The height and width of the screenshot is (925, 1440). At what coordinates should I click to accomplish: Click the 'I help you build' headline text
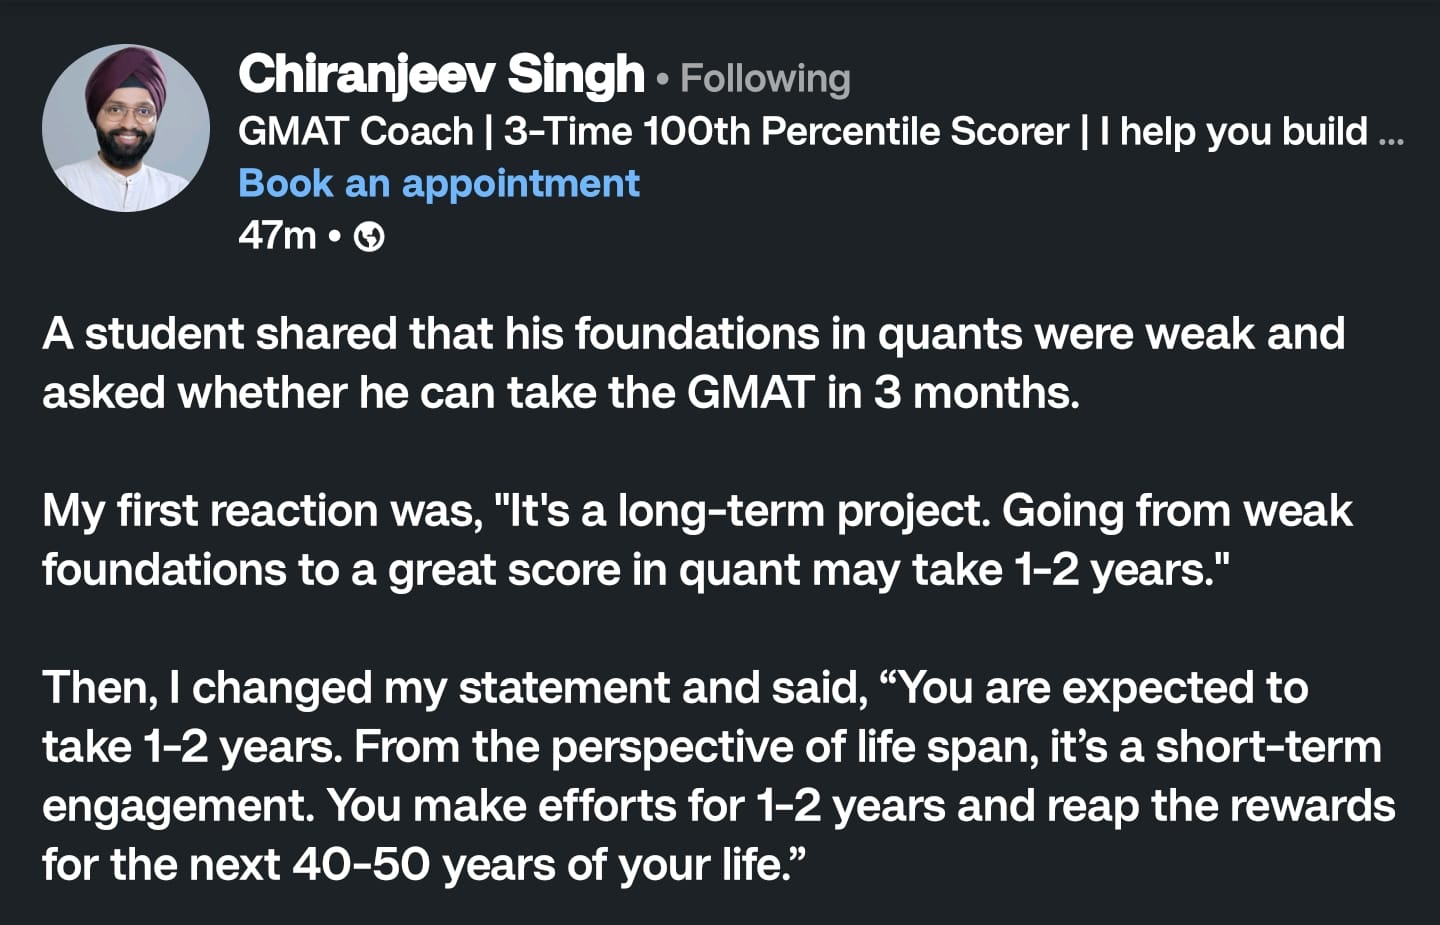[1232, 131]
